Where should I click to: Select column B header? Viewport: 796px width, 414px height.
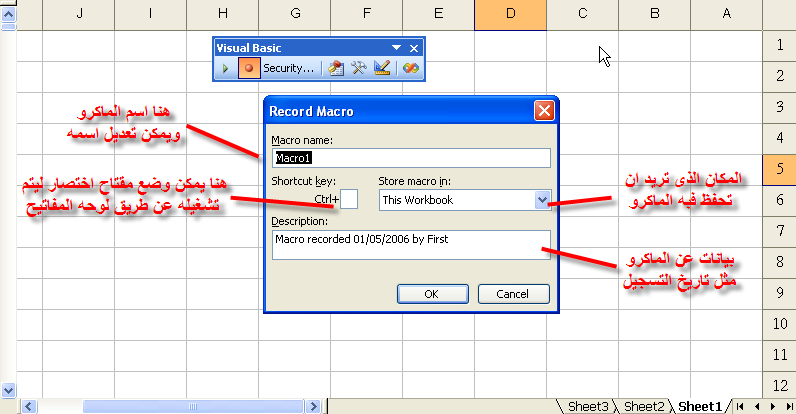tap(655, 15)
